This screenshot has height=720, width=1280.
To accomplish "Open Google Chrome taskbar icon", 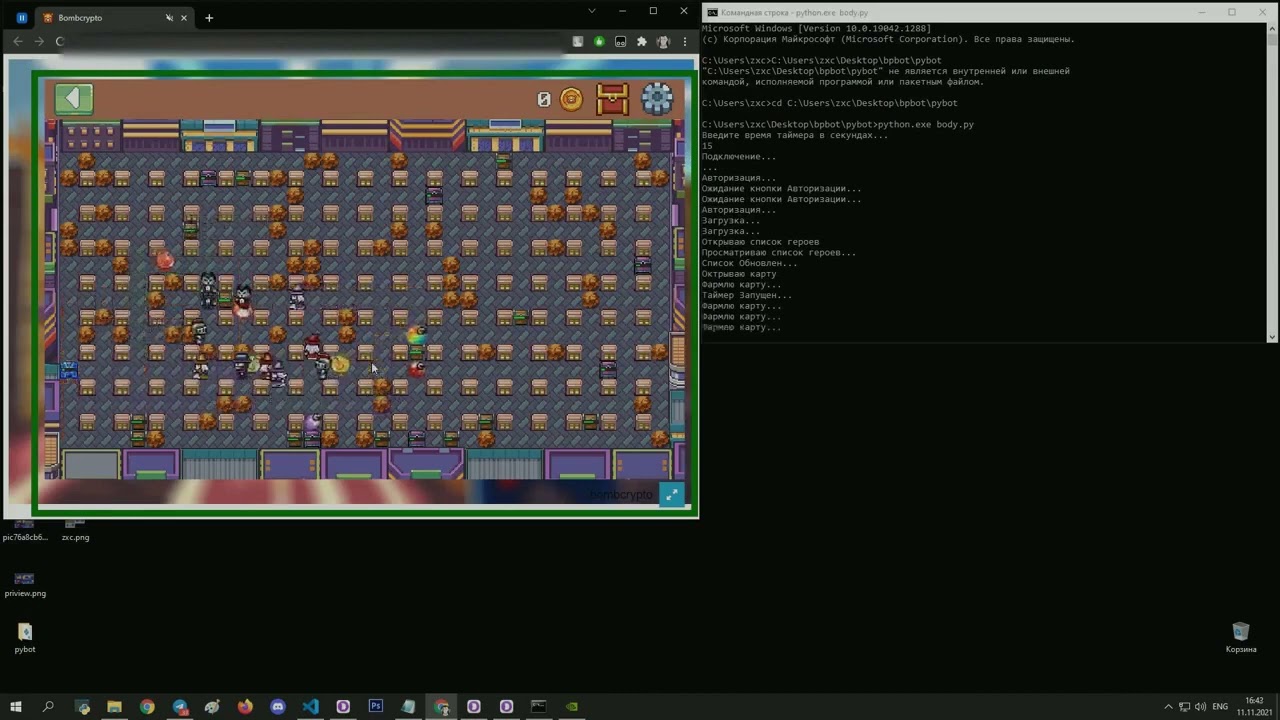I will 147,706.
